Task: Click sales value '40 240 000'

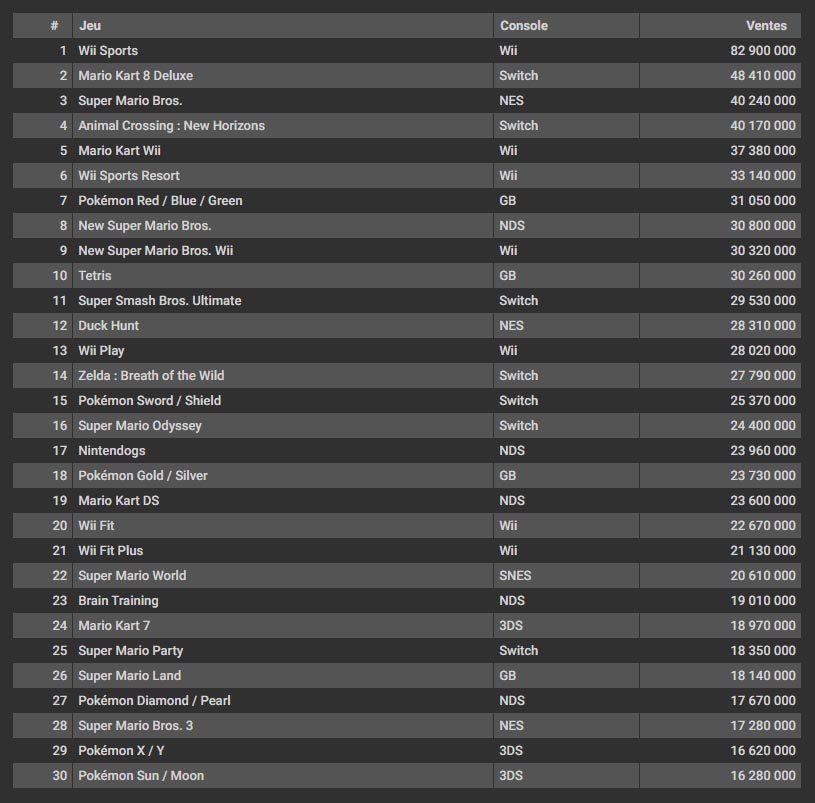Action: point(763,100)
